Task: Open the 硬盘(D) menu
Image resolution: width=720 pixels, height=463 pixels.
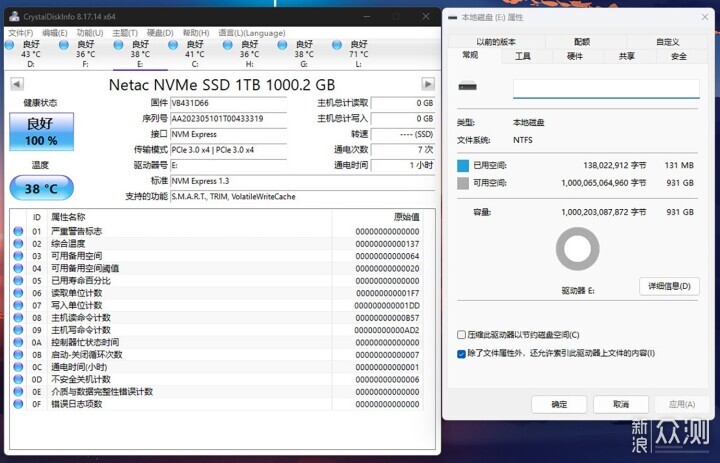Action: tap(160, 33)
